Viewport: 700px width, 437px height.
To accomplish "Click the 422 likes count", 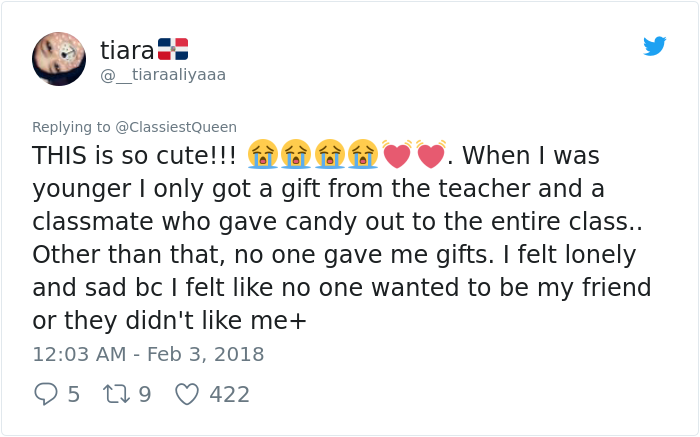I will click(x=229, y=394).
